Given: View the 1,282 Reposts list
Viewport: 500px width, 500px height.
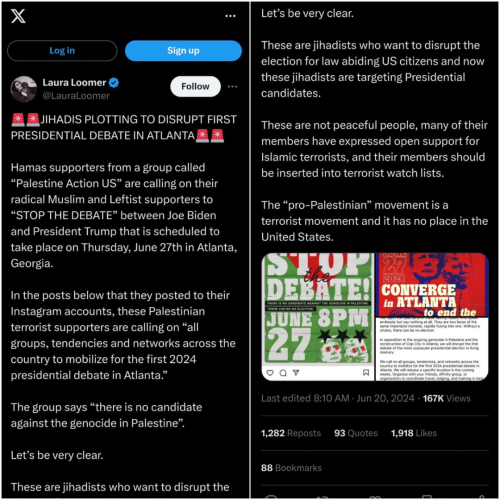Looking at the screenshot, I should click(x=291, y=433).
